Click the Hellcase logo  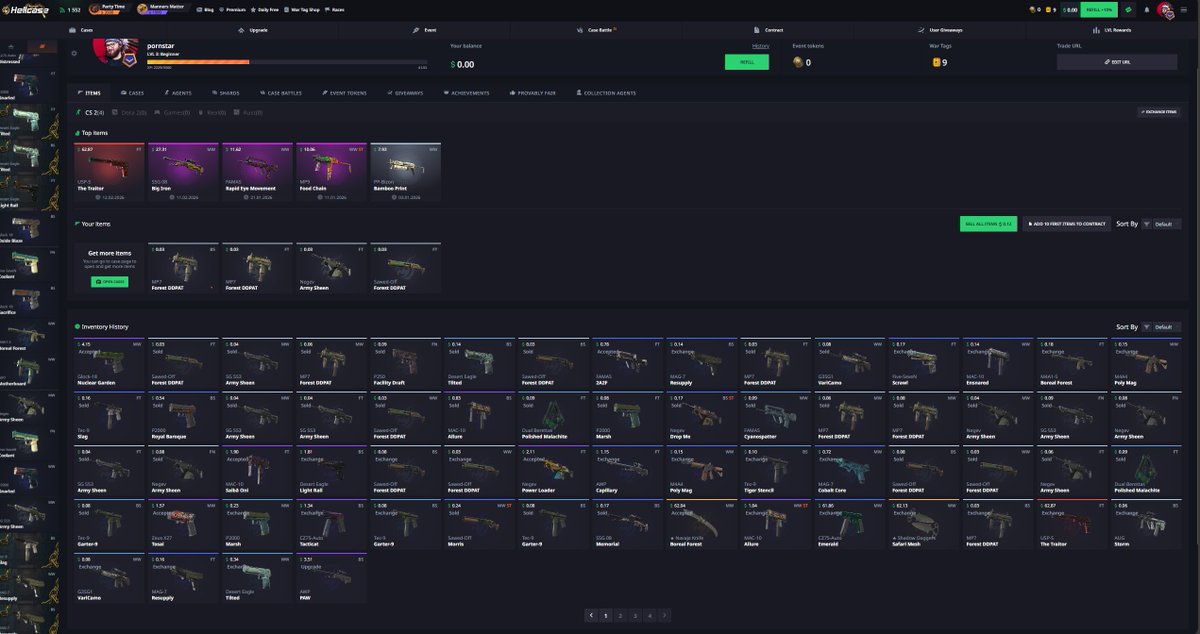[27, 9]
